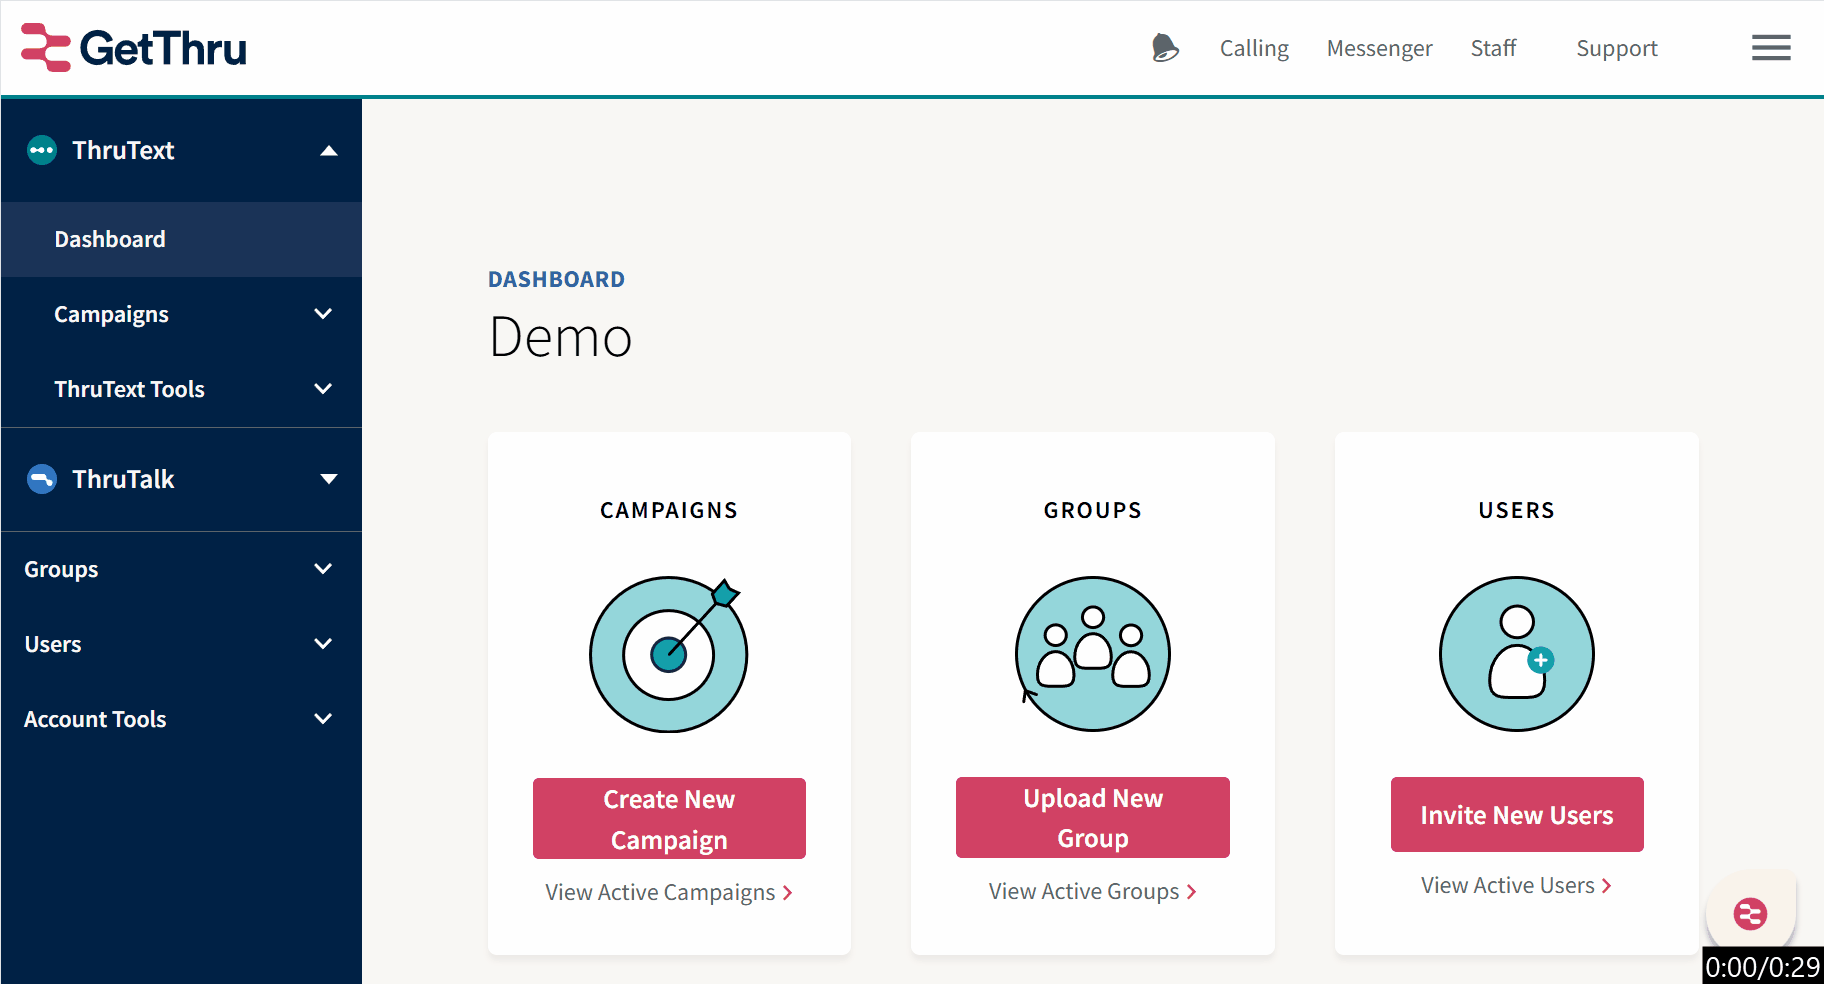The image size is (1824, 984).
Task: Open View Active Campaigns link
Action: (x=669, y=892)
